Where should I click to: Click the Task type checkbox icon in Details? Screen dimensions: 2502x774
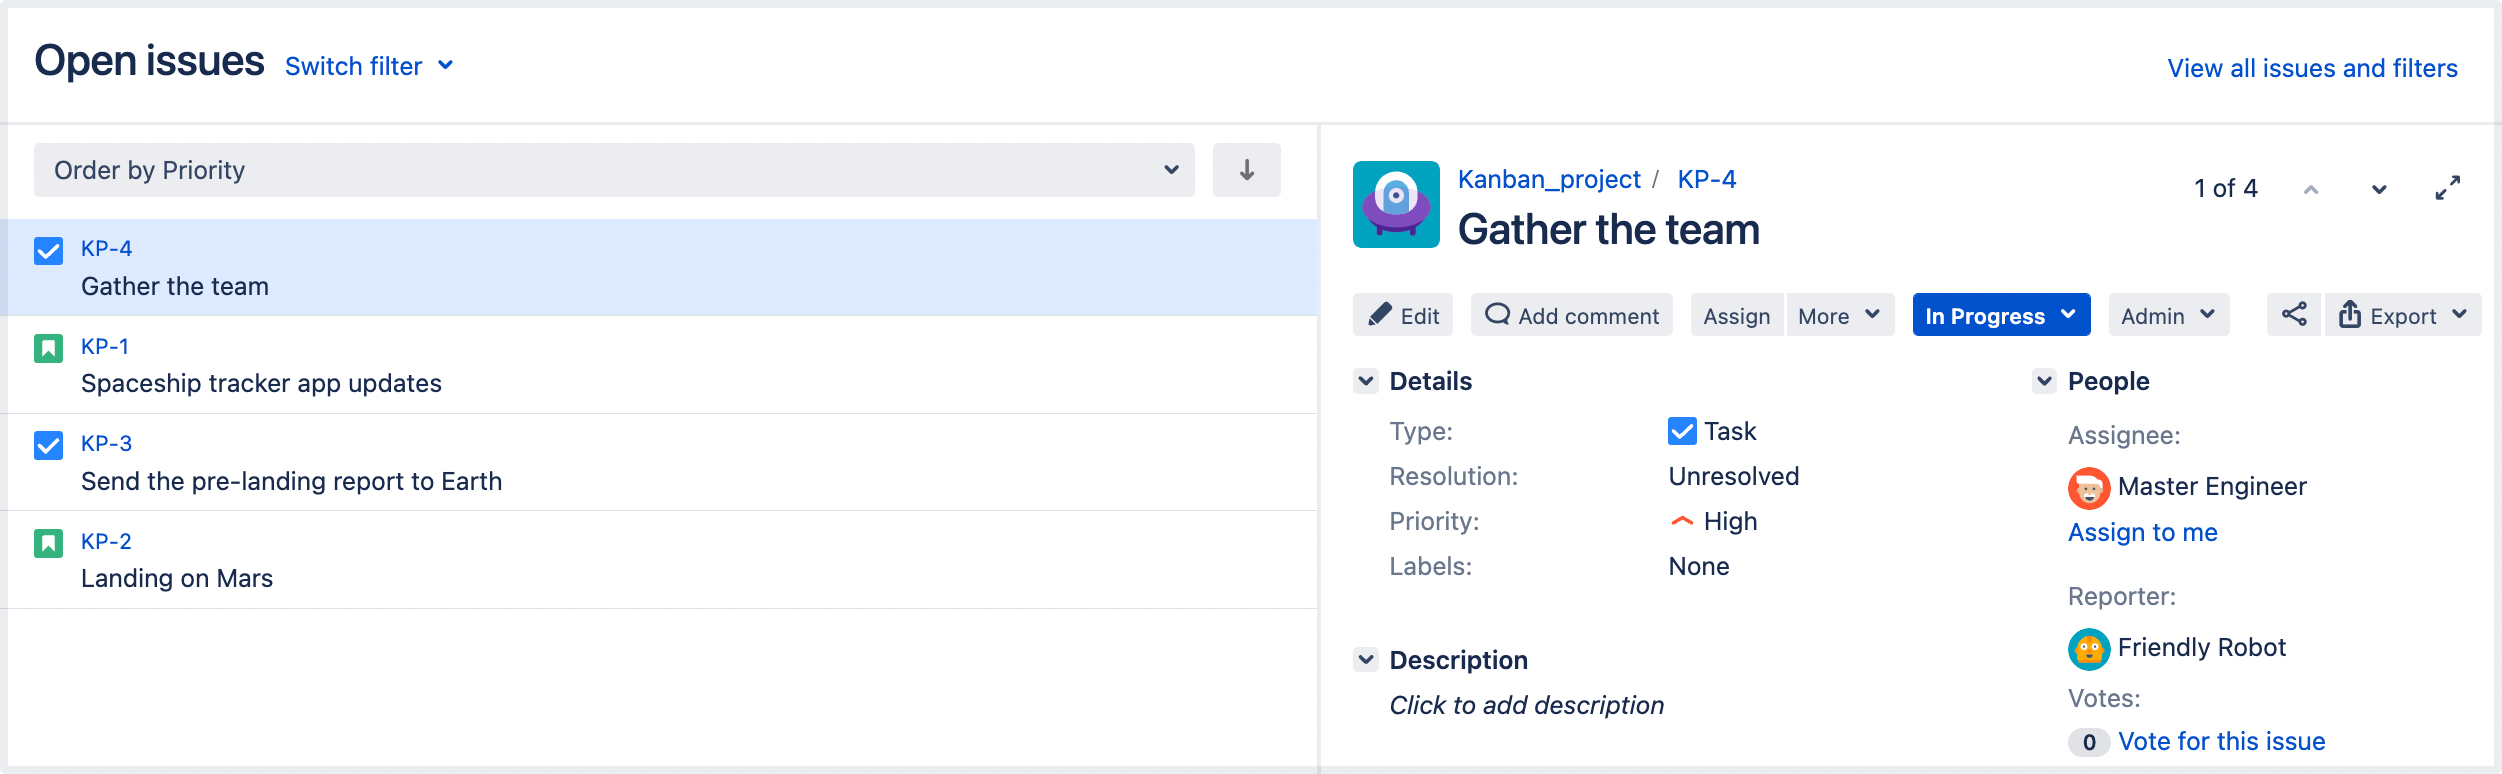(x=1682, y=431)
